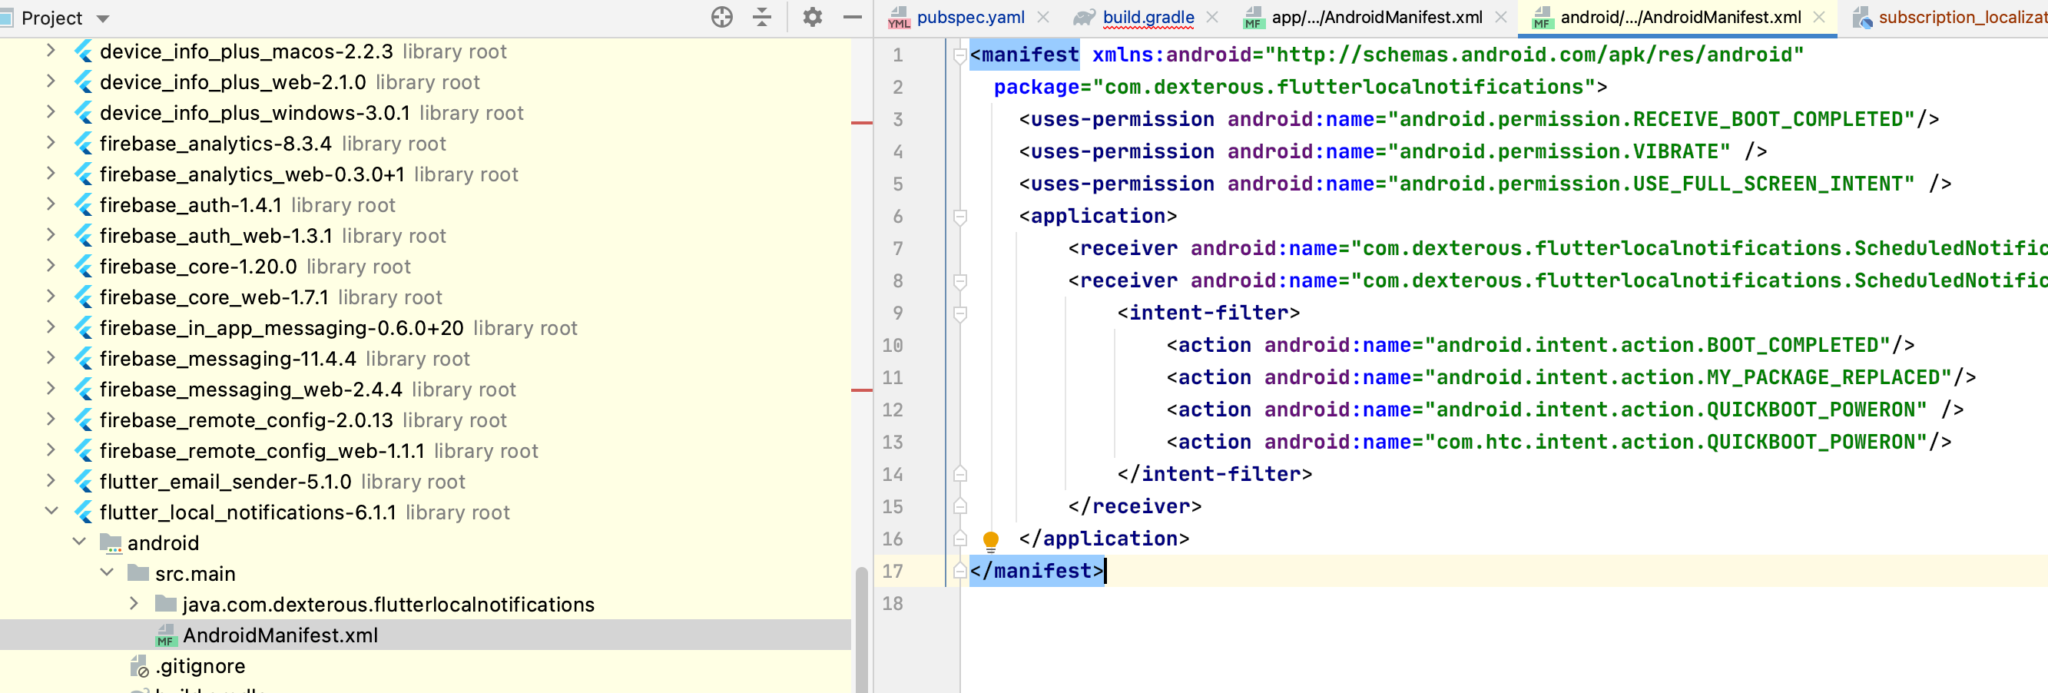Click the locate/select opened file target icon
This screenshot has height=693, width=2048.
tap(722, 17)
